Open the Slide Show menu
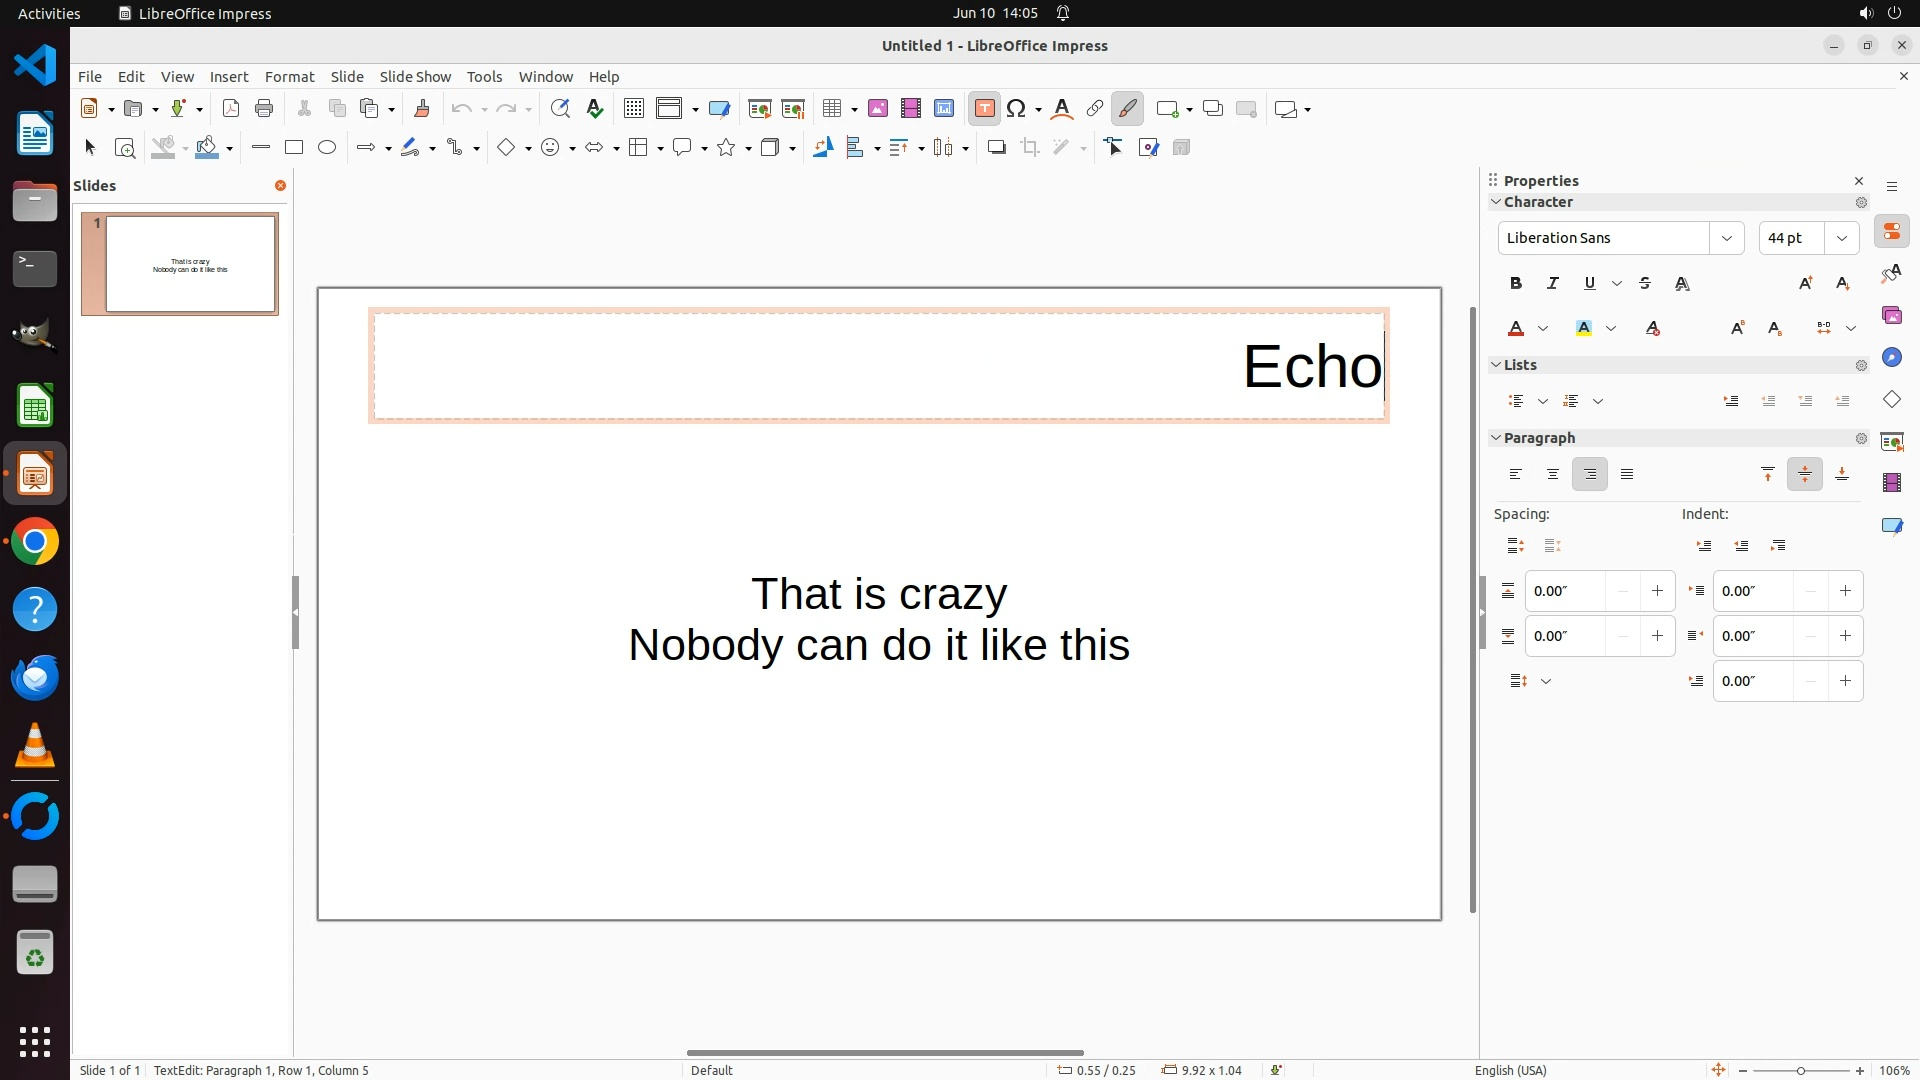The image size is (1920, 1080). tap(415, 77)
